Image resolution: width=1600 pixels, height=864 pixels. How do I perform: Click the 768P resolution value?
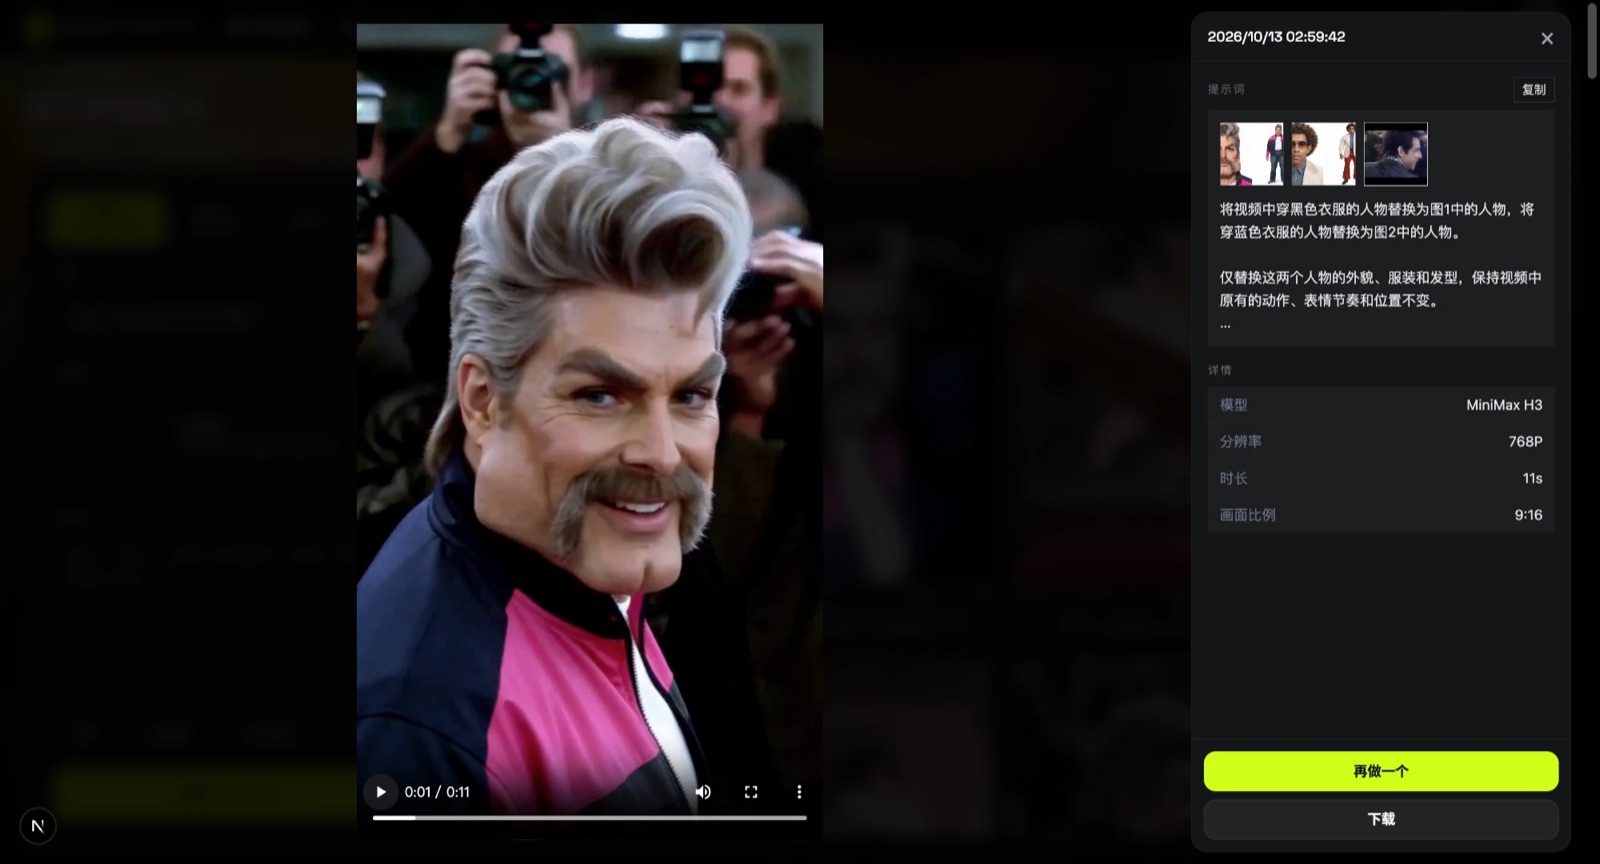tap(1525, 441)
